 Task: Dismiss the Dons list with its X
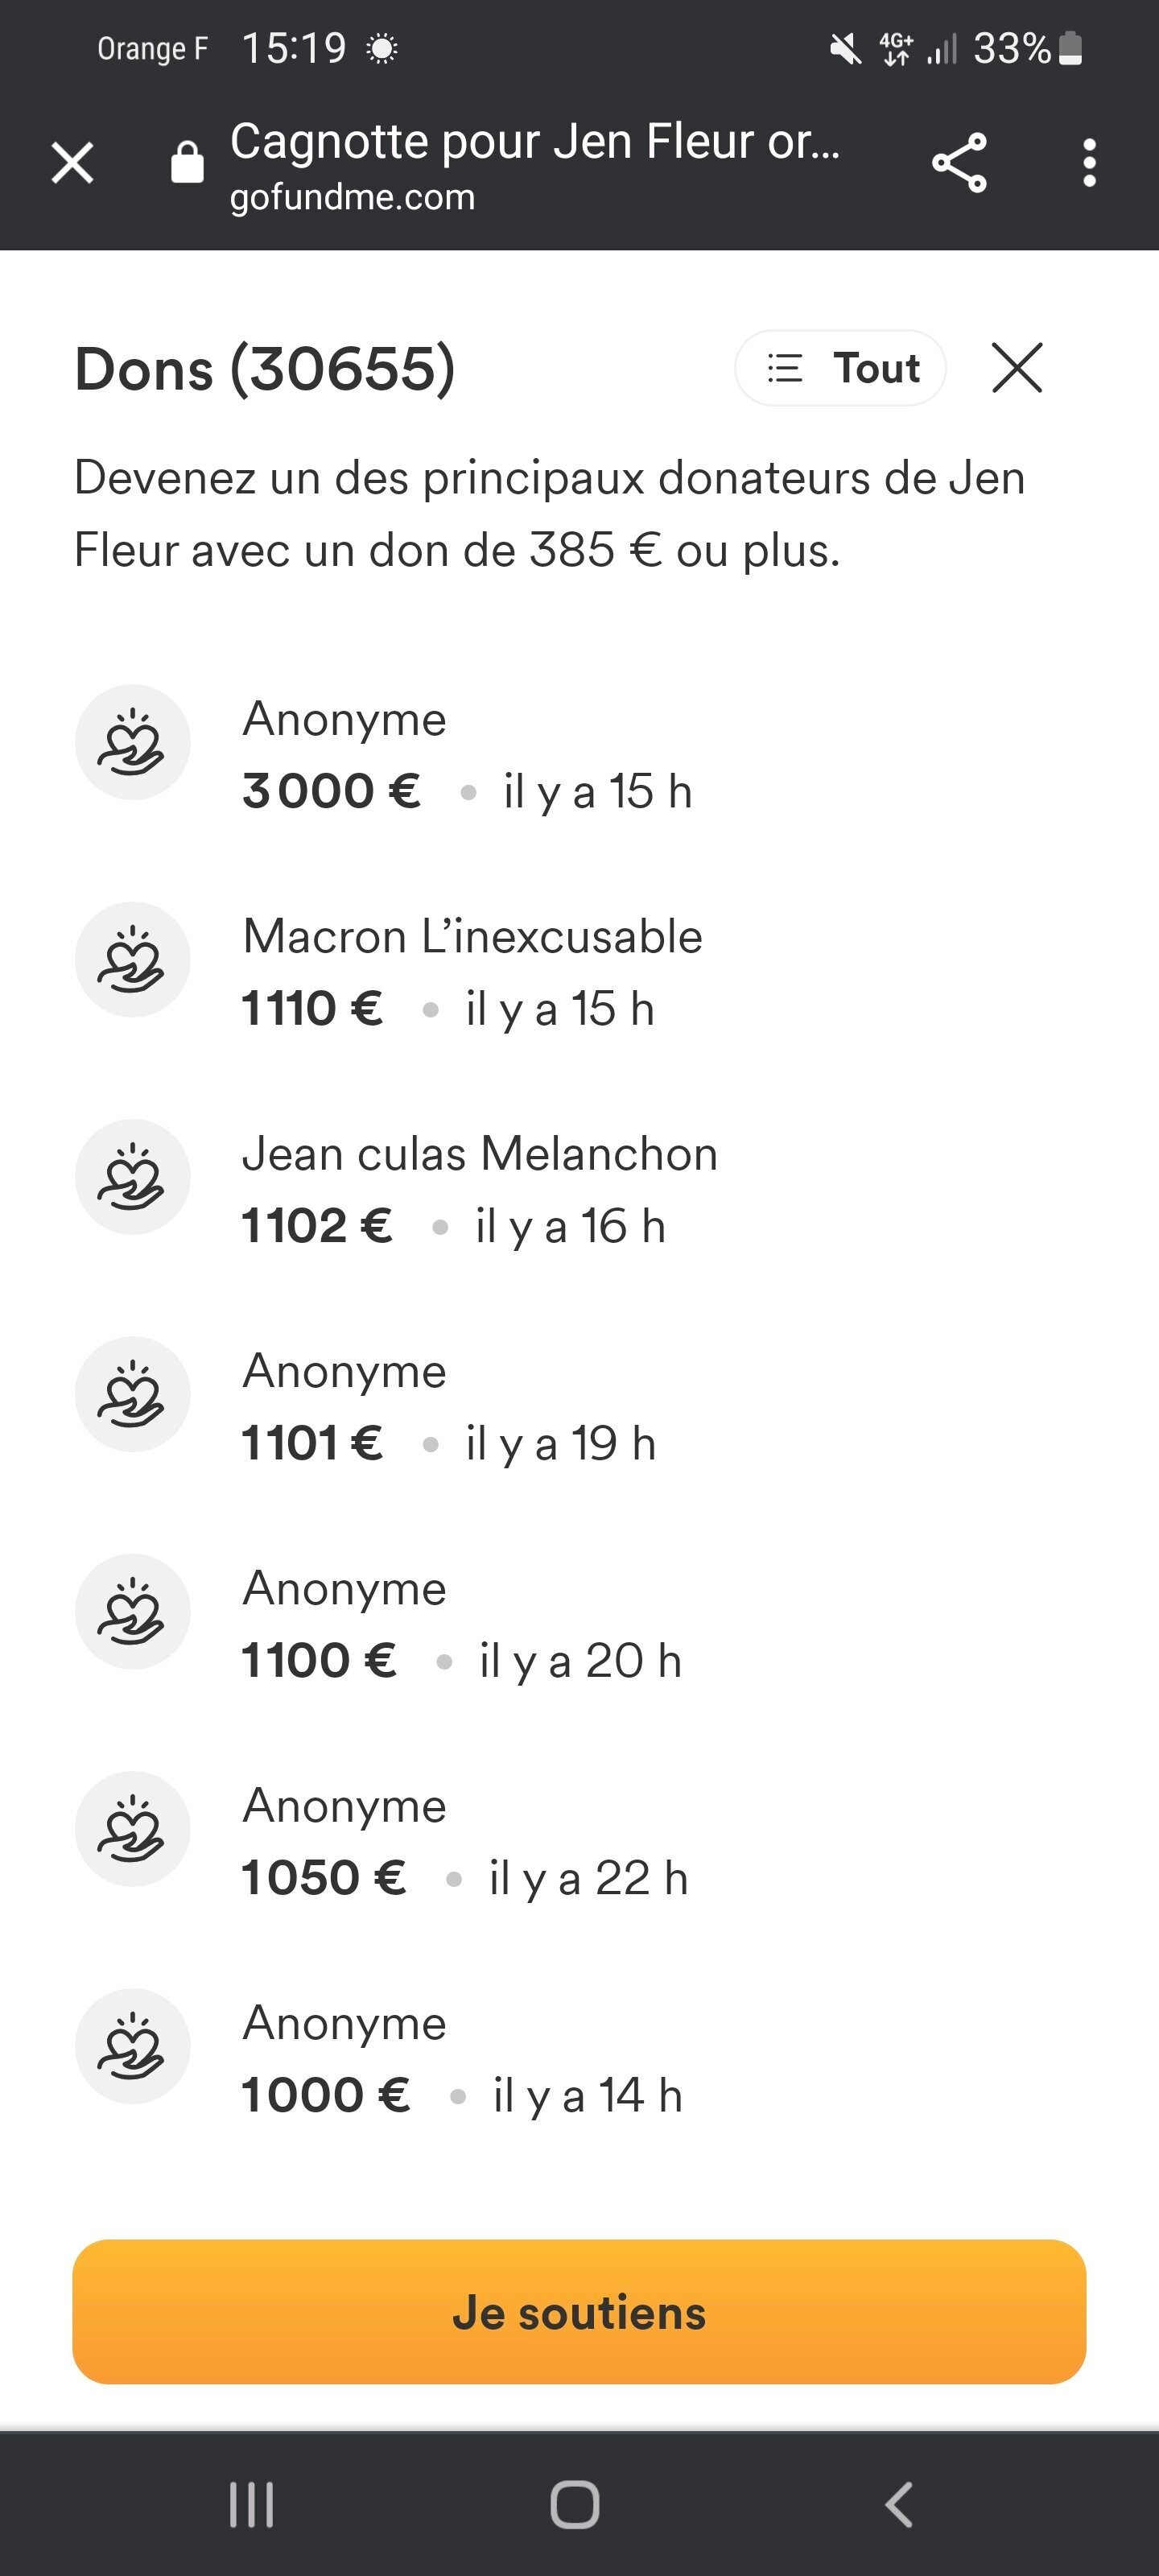tap(1017, 367)
